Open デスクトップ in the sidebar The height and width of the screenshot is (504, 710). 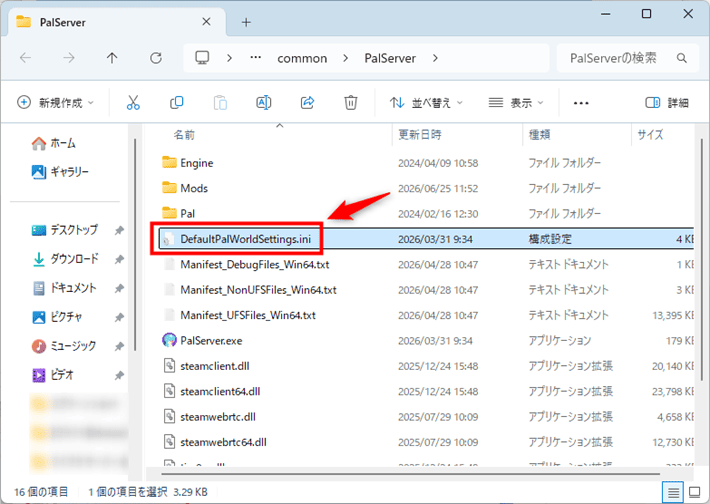click(x=65, y=230)
